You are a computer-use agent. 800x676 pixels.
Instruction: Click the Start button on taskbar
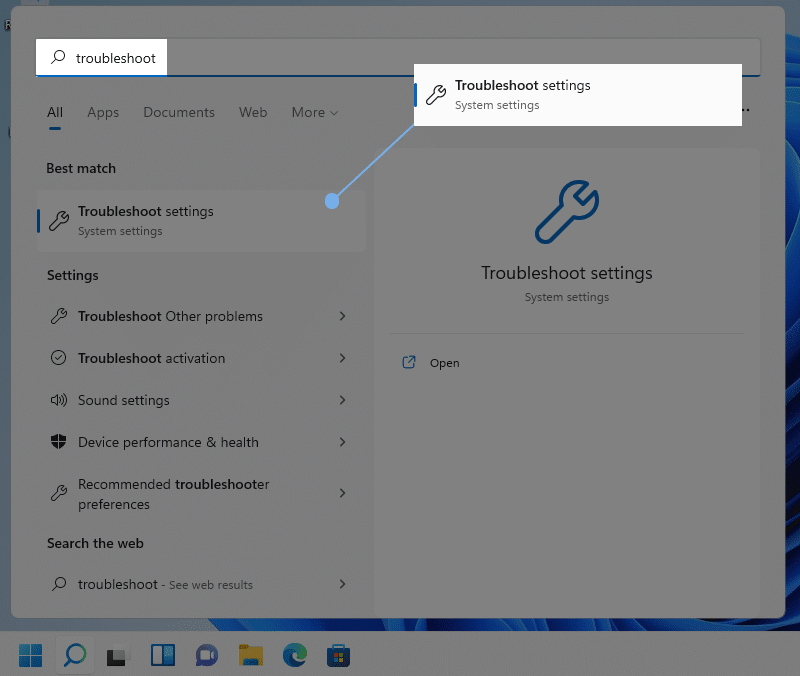point(30,656)
